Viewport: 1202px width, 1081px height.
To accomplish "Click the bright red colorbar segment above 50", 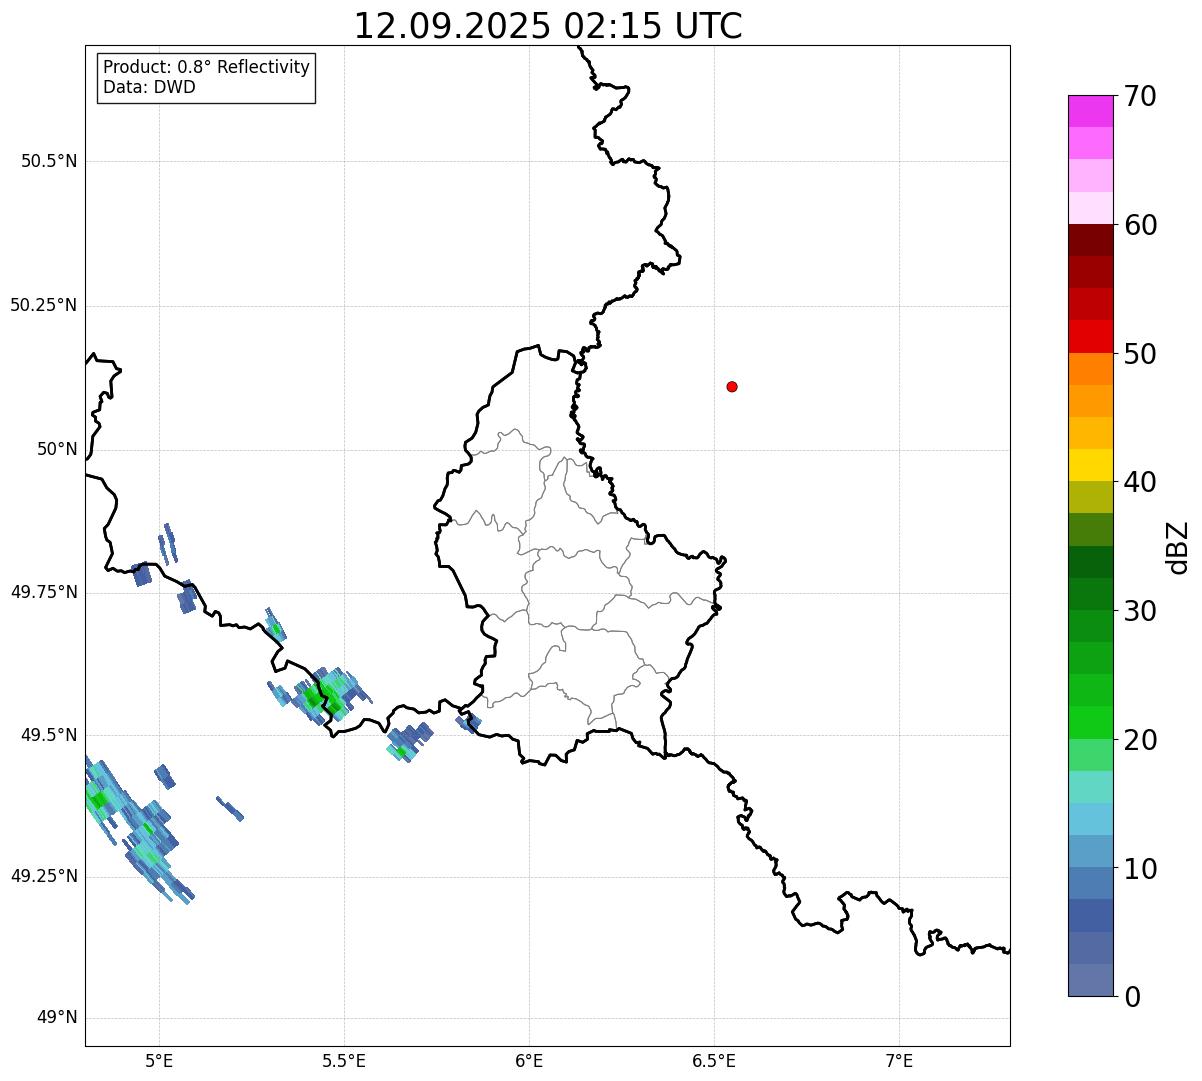I will (x=1090, y=336).
